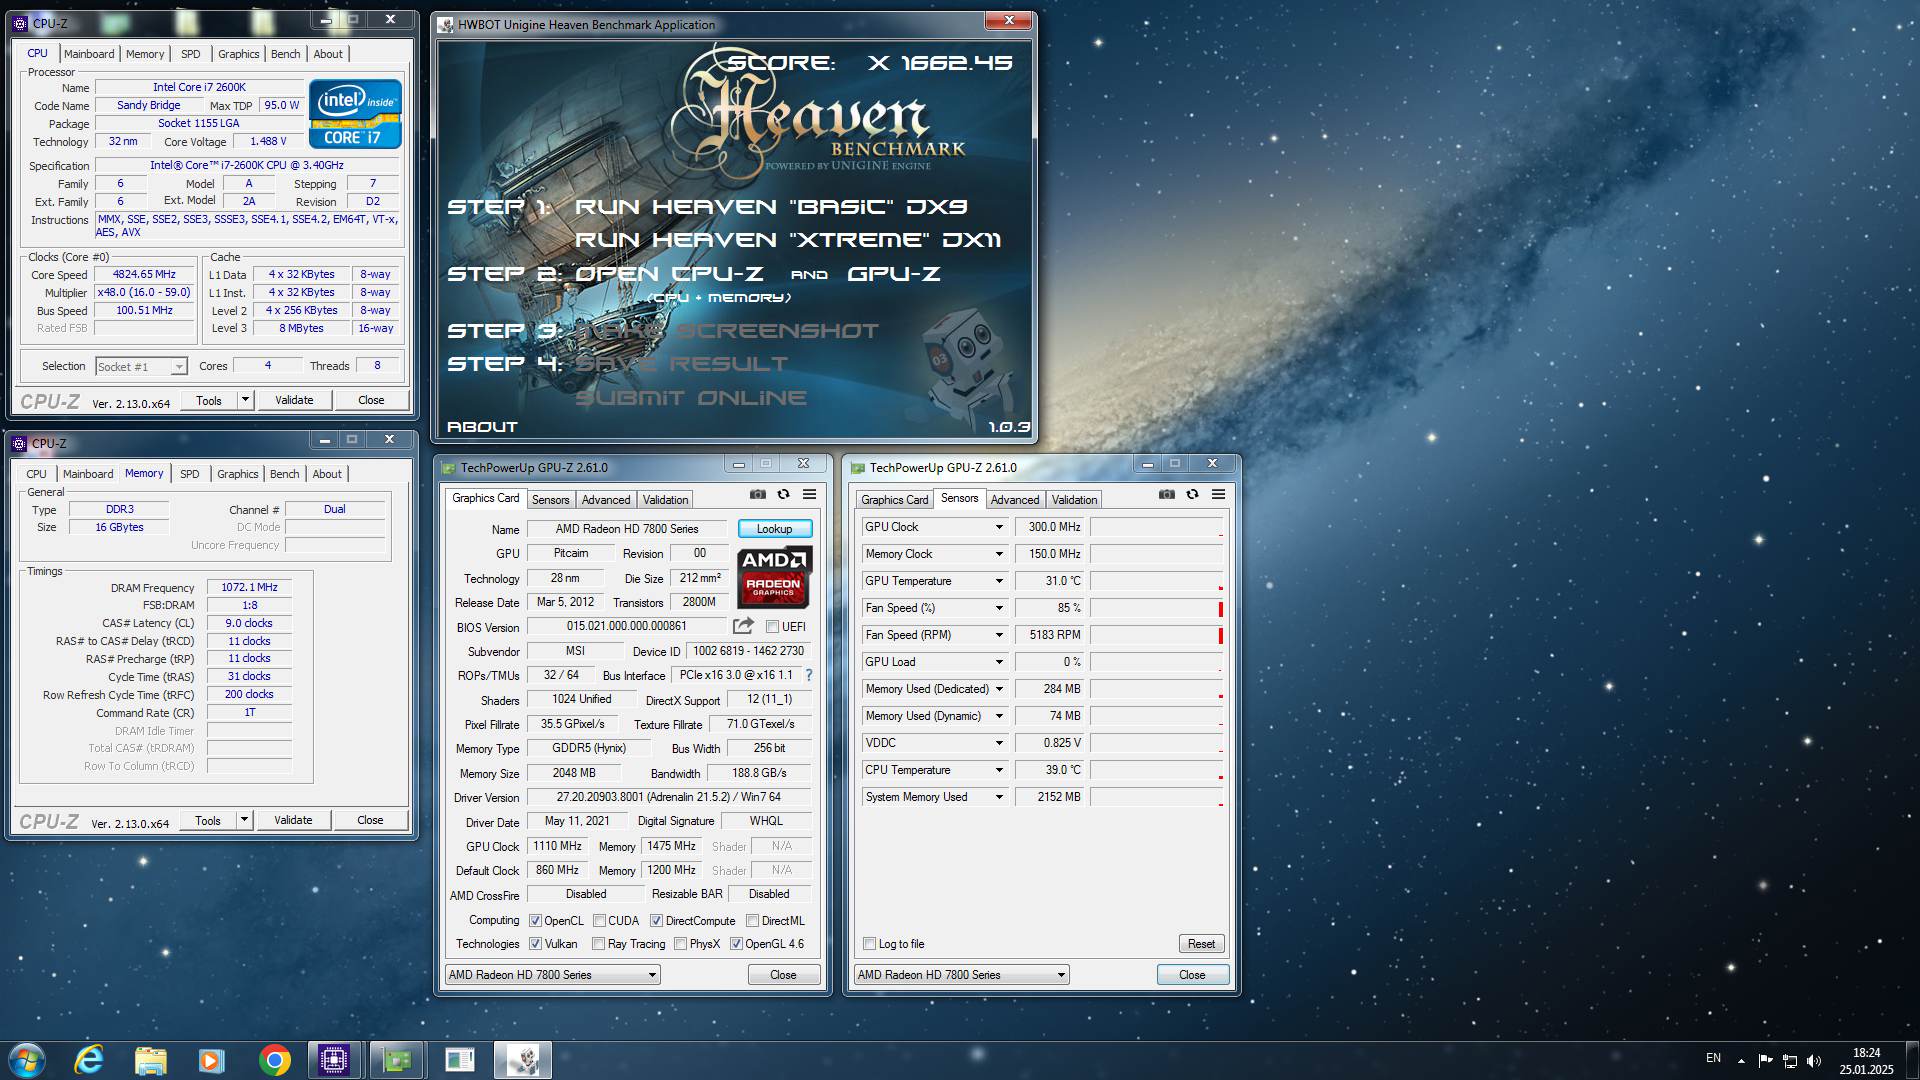Click the BIOS share/export arrow icon

click(x=743, y=626)
